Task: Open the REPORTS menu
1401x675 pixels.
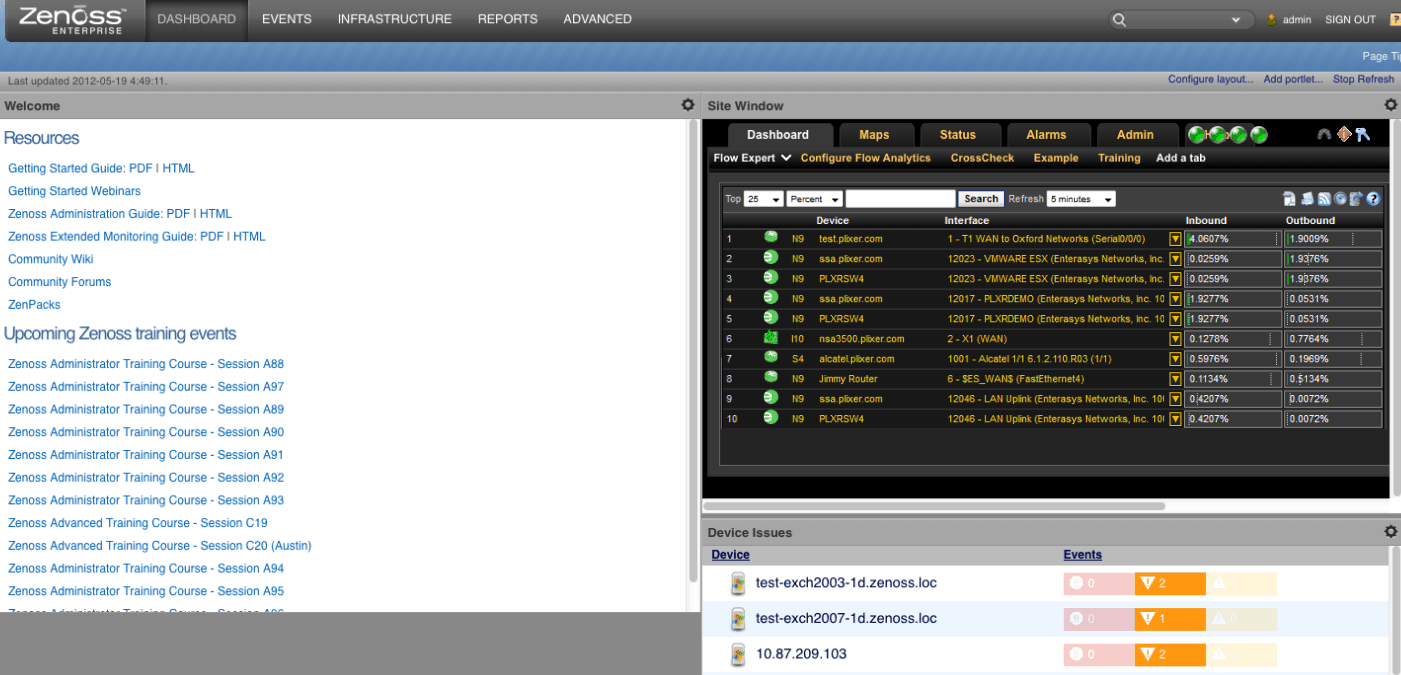Action: (x=508, y=19)
